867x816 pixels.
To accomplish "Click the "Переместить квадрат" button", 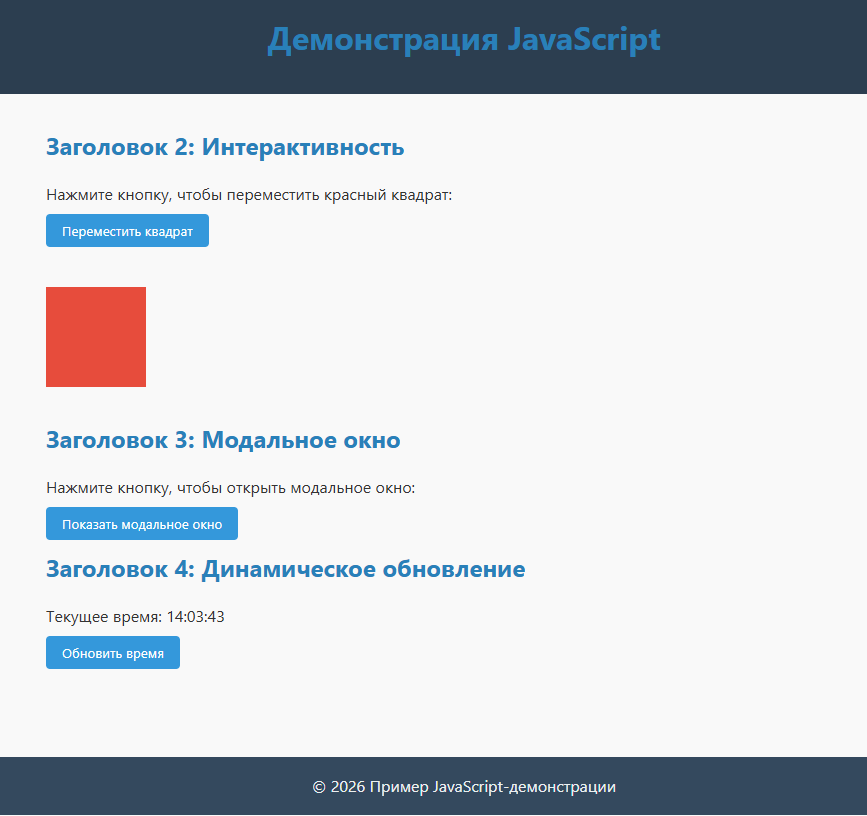I will [127, 231].
